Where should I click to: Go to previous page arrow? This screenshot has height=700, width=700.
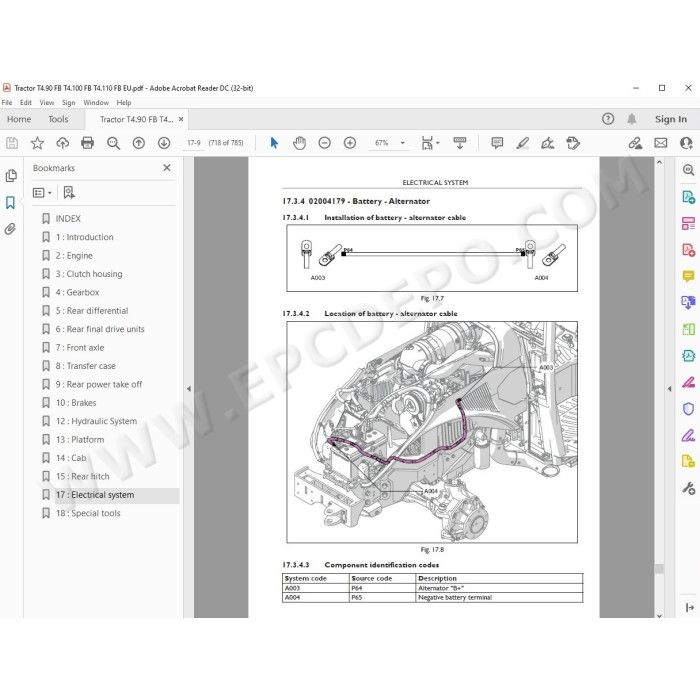[x=139, y=143]
